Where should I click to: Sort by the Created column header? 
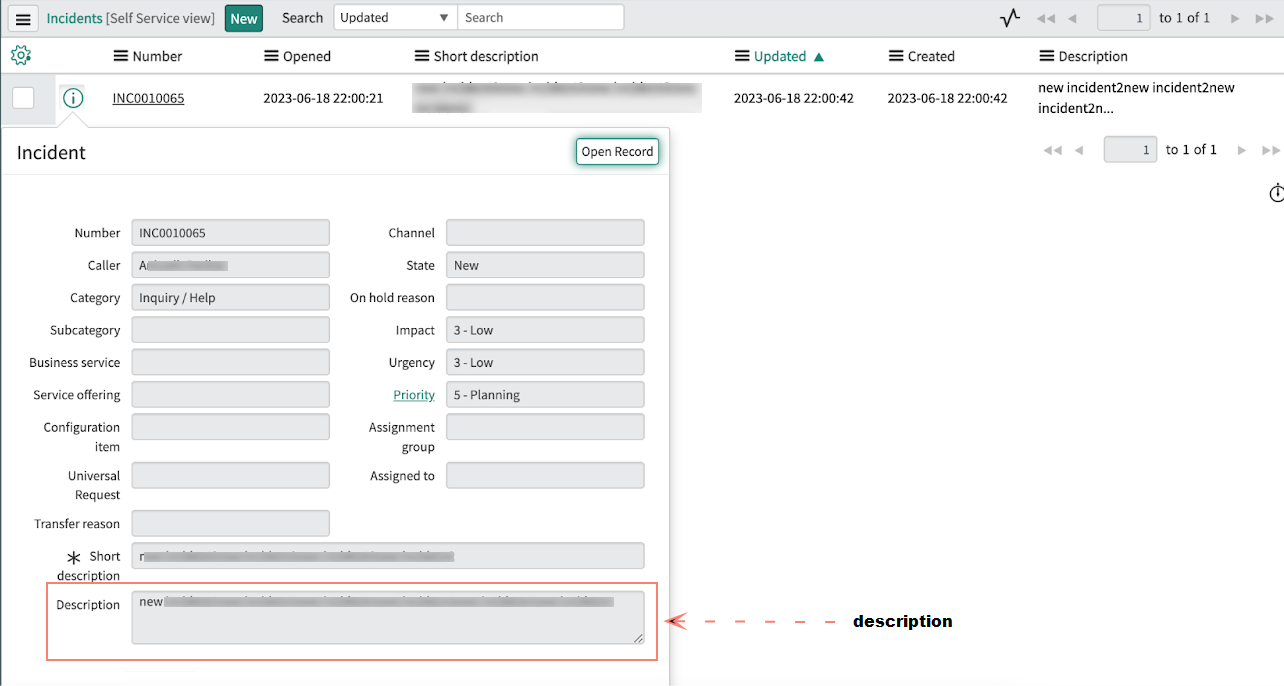click(x=931, y=57)
